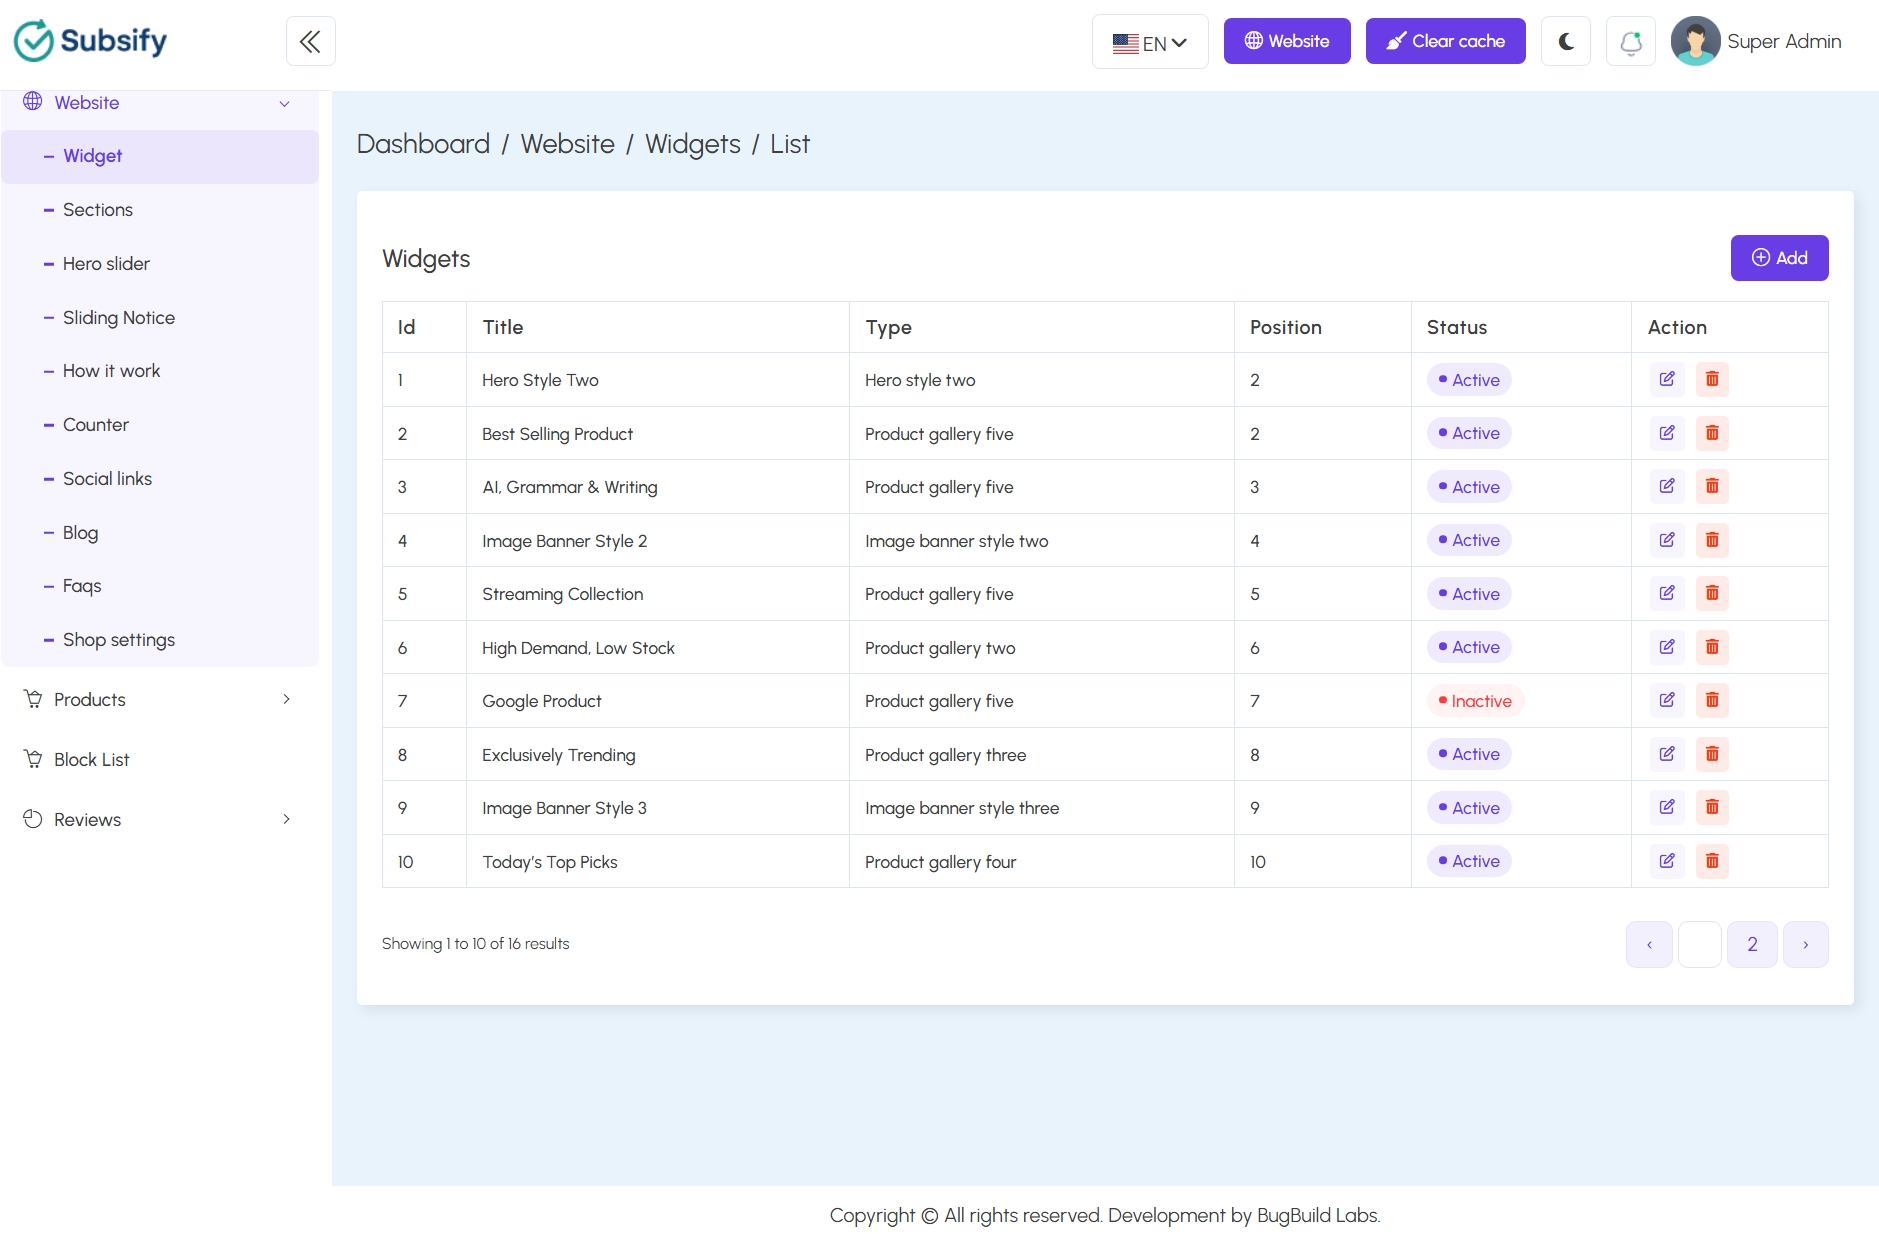
Task: Collapse the sidebar with double-chevron icon
Action: pos(310,41)
